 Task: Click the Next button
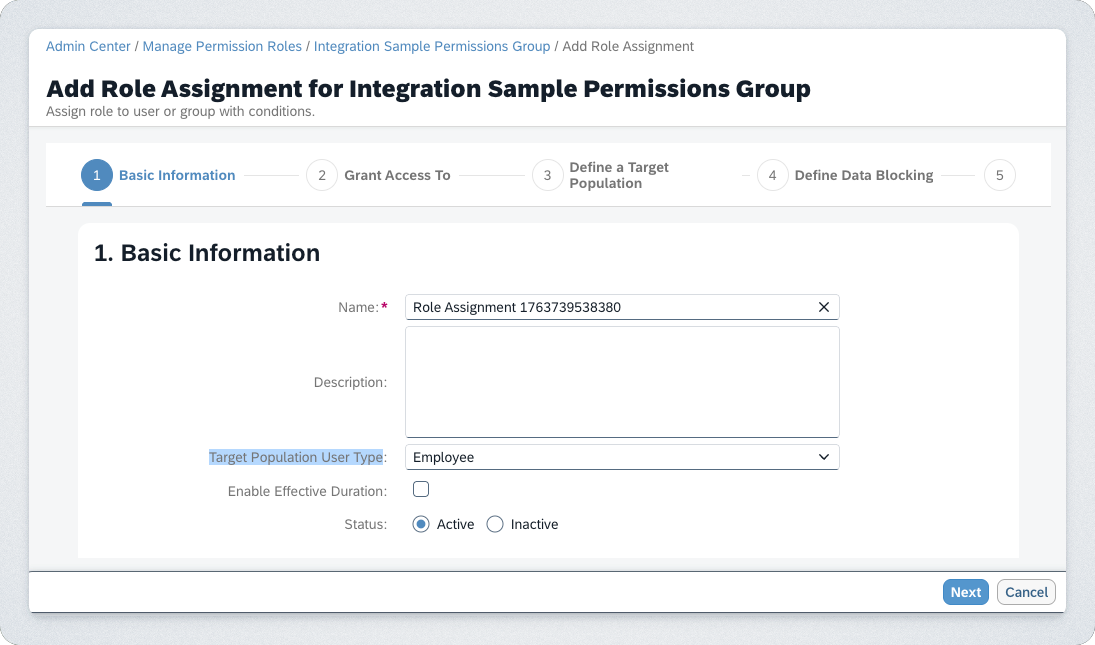tap(965, 592)
